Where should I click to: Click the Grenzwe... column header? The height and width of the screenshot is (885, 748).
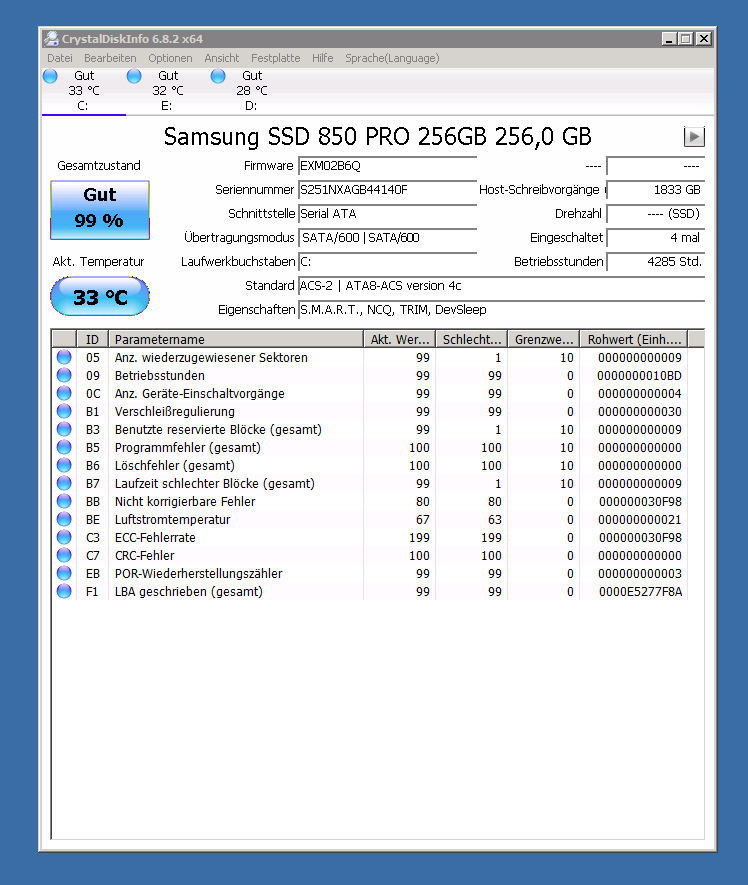pos(544,339)
